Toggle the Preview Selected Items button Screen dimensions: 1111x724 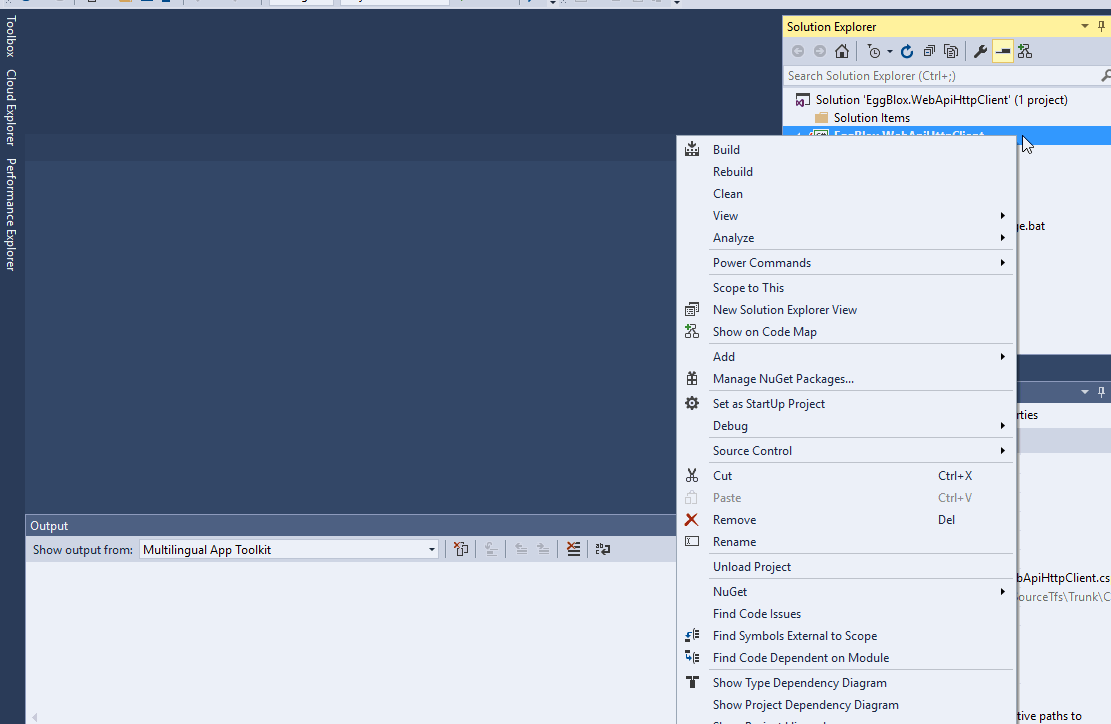1003,52
